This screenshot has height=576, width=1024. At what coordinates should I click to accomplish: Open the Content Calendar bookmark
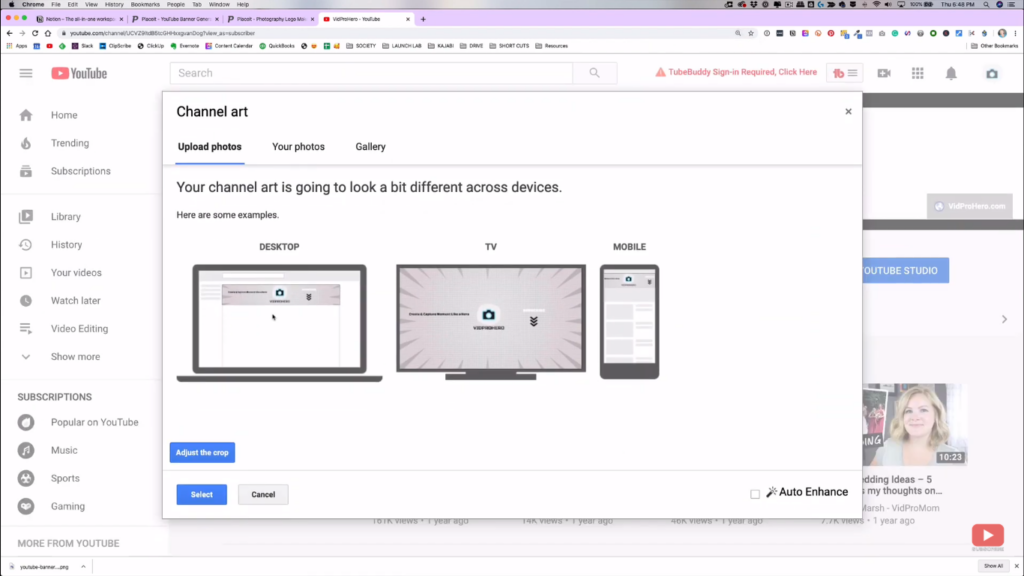[229, 46]
